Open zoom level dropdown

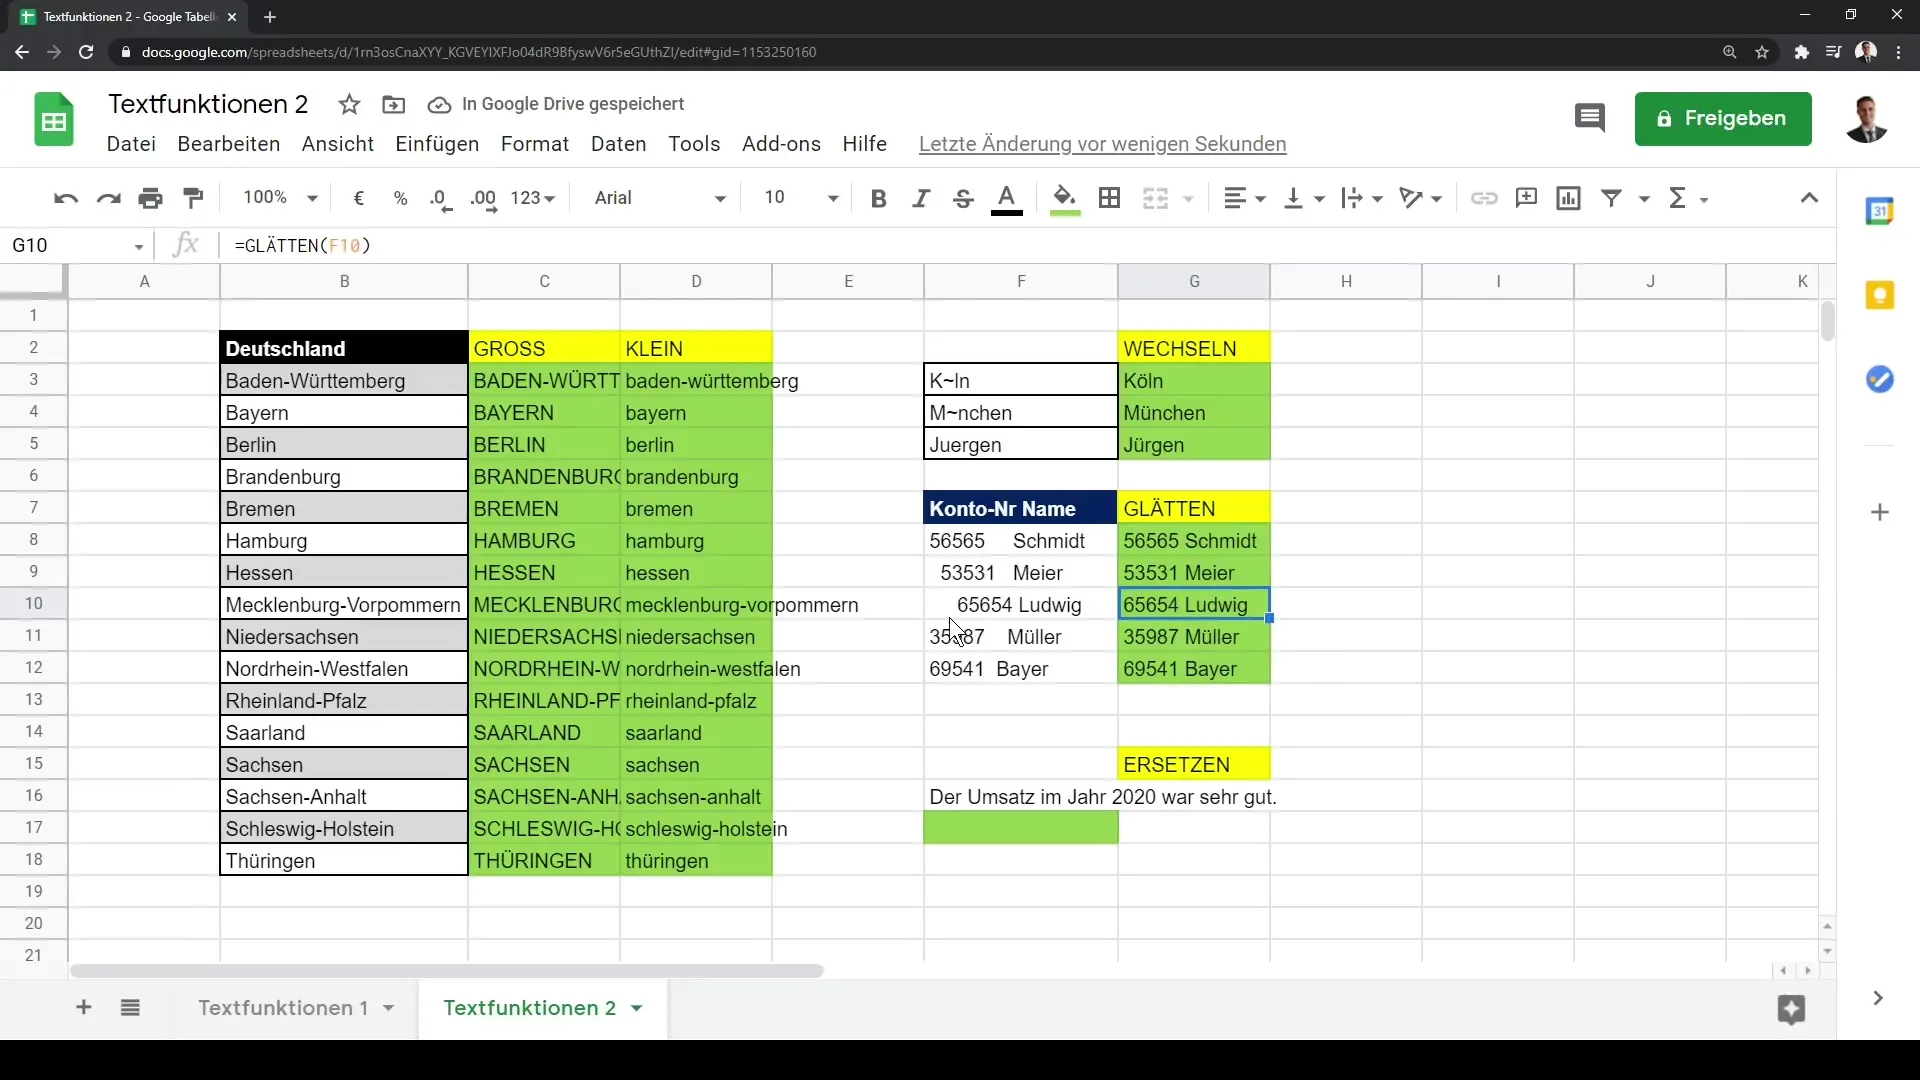click(x=280, y=198)
